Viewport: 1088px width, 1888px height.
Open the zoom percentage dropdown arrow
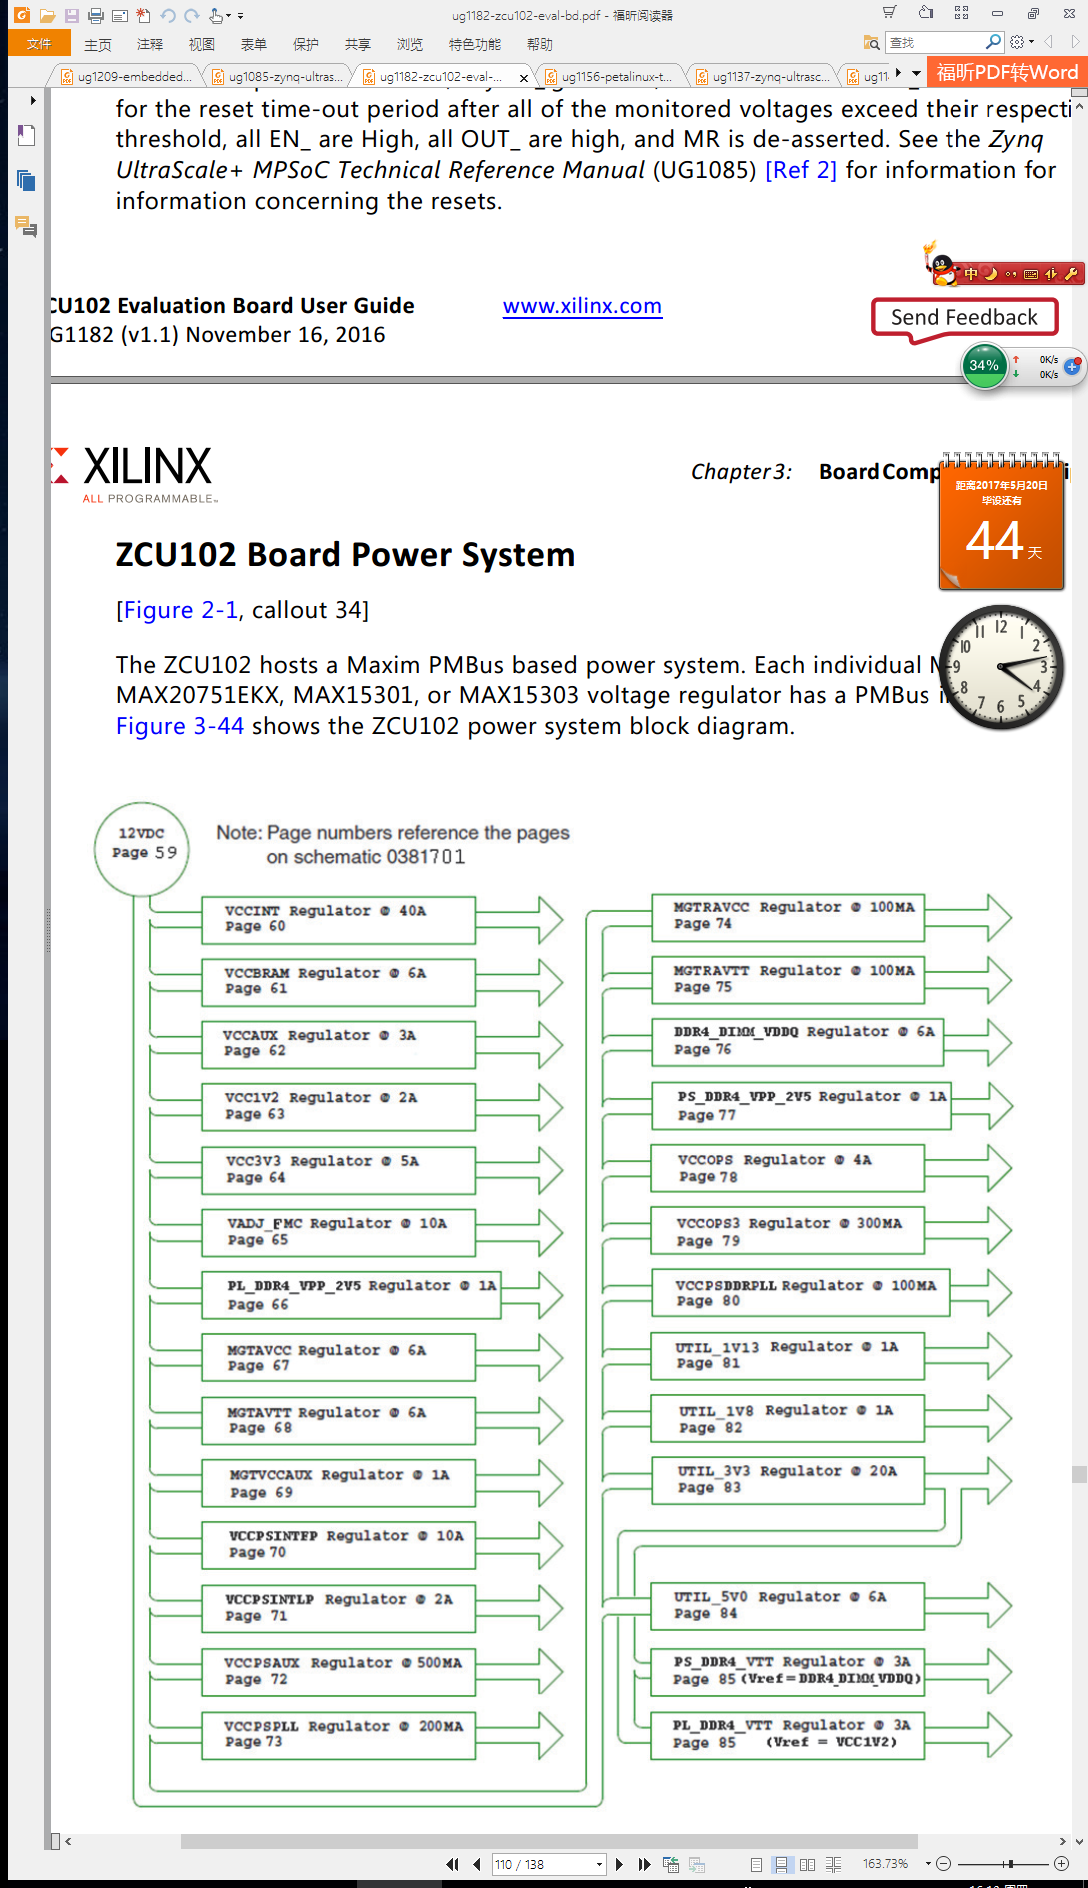coord(928,1864)
